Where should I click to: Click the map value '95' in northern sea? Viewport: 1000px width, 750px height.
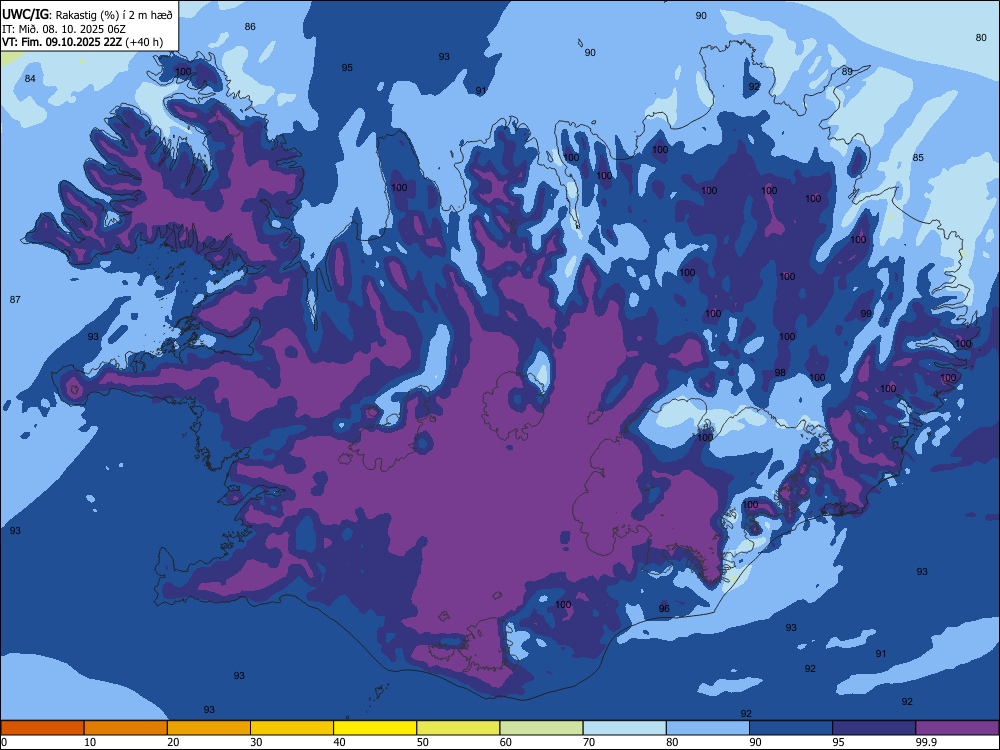[x=347, y=67]
